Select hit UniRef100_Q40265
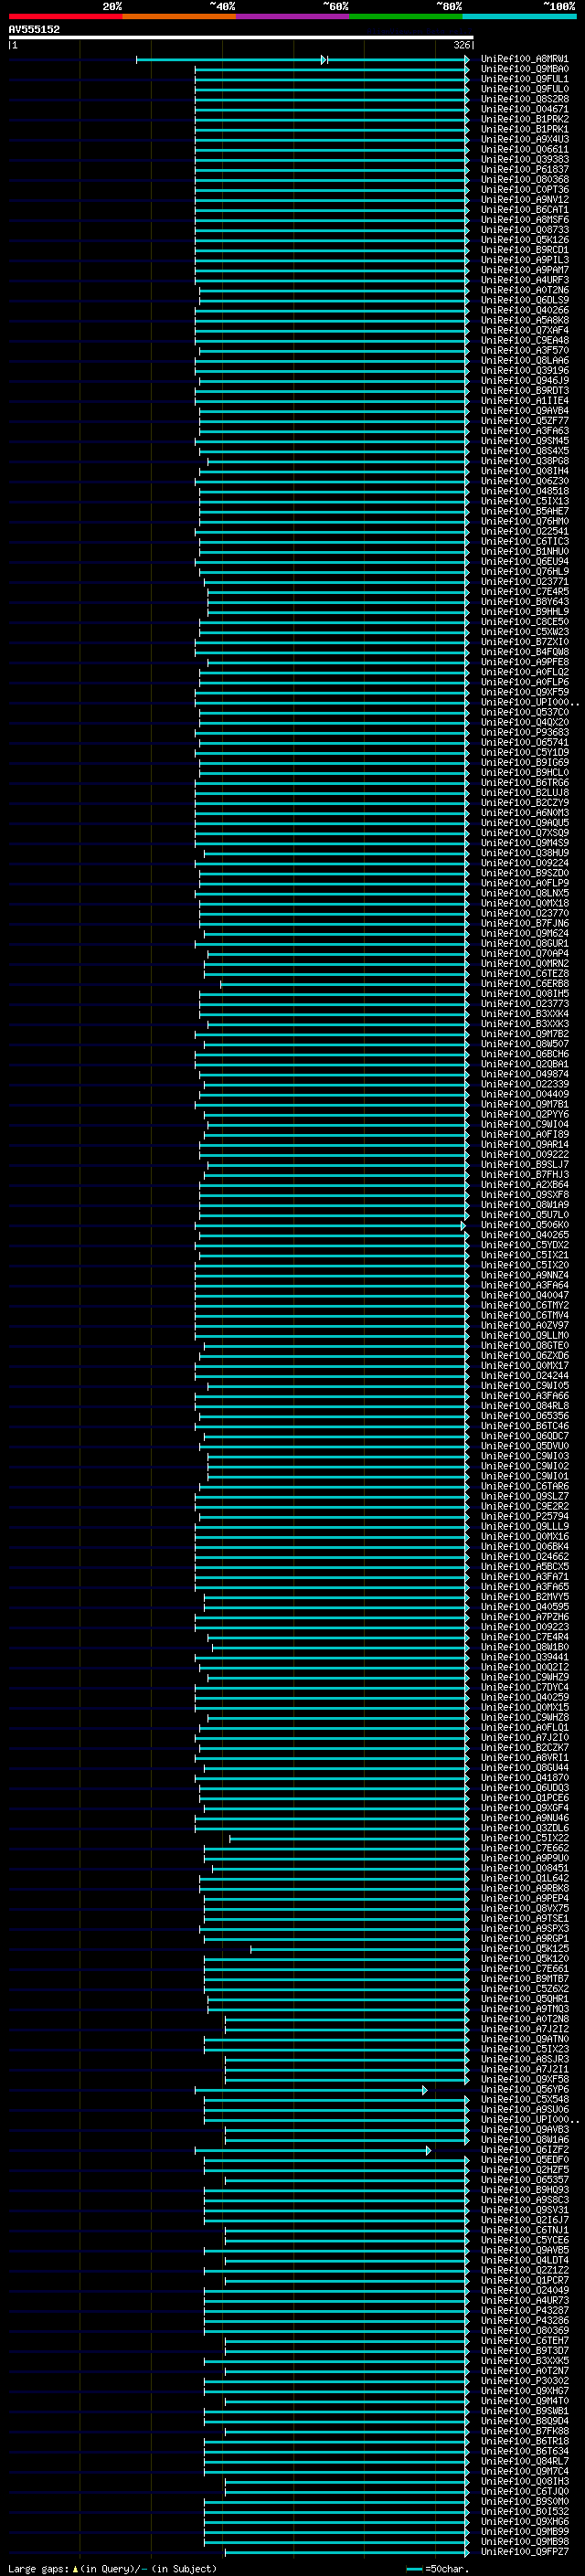Viewport: 585px width, 2576px height. (525, 1235)
